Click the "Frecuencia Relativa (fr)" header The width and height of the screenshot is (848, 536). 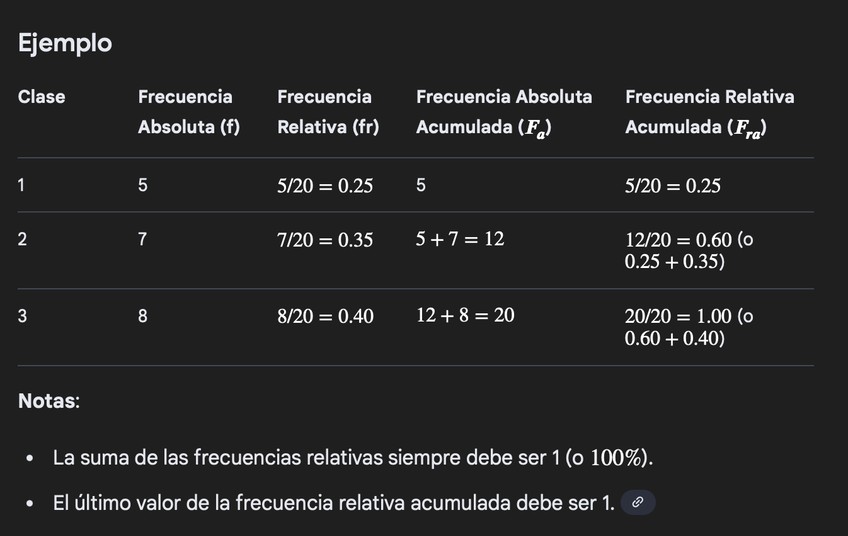coord(327,112)
